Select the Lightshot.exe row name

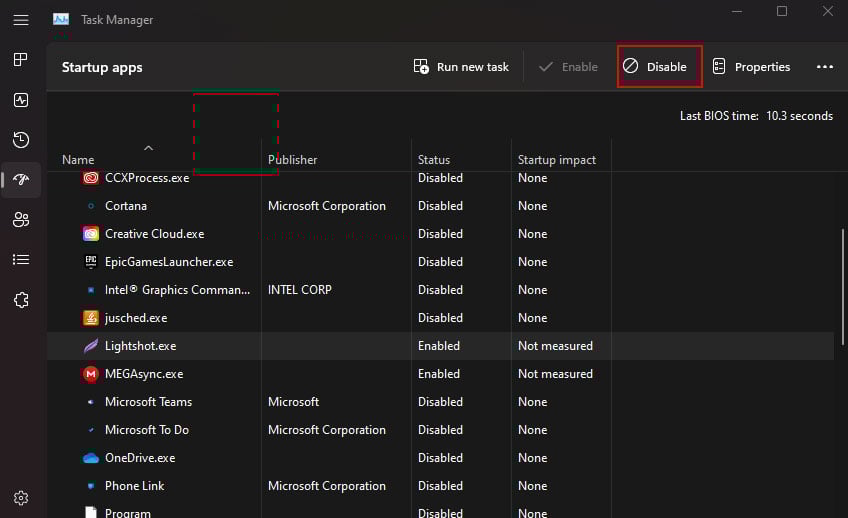(x=141, y=346)
